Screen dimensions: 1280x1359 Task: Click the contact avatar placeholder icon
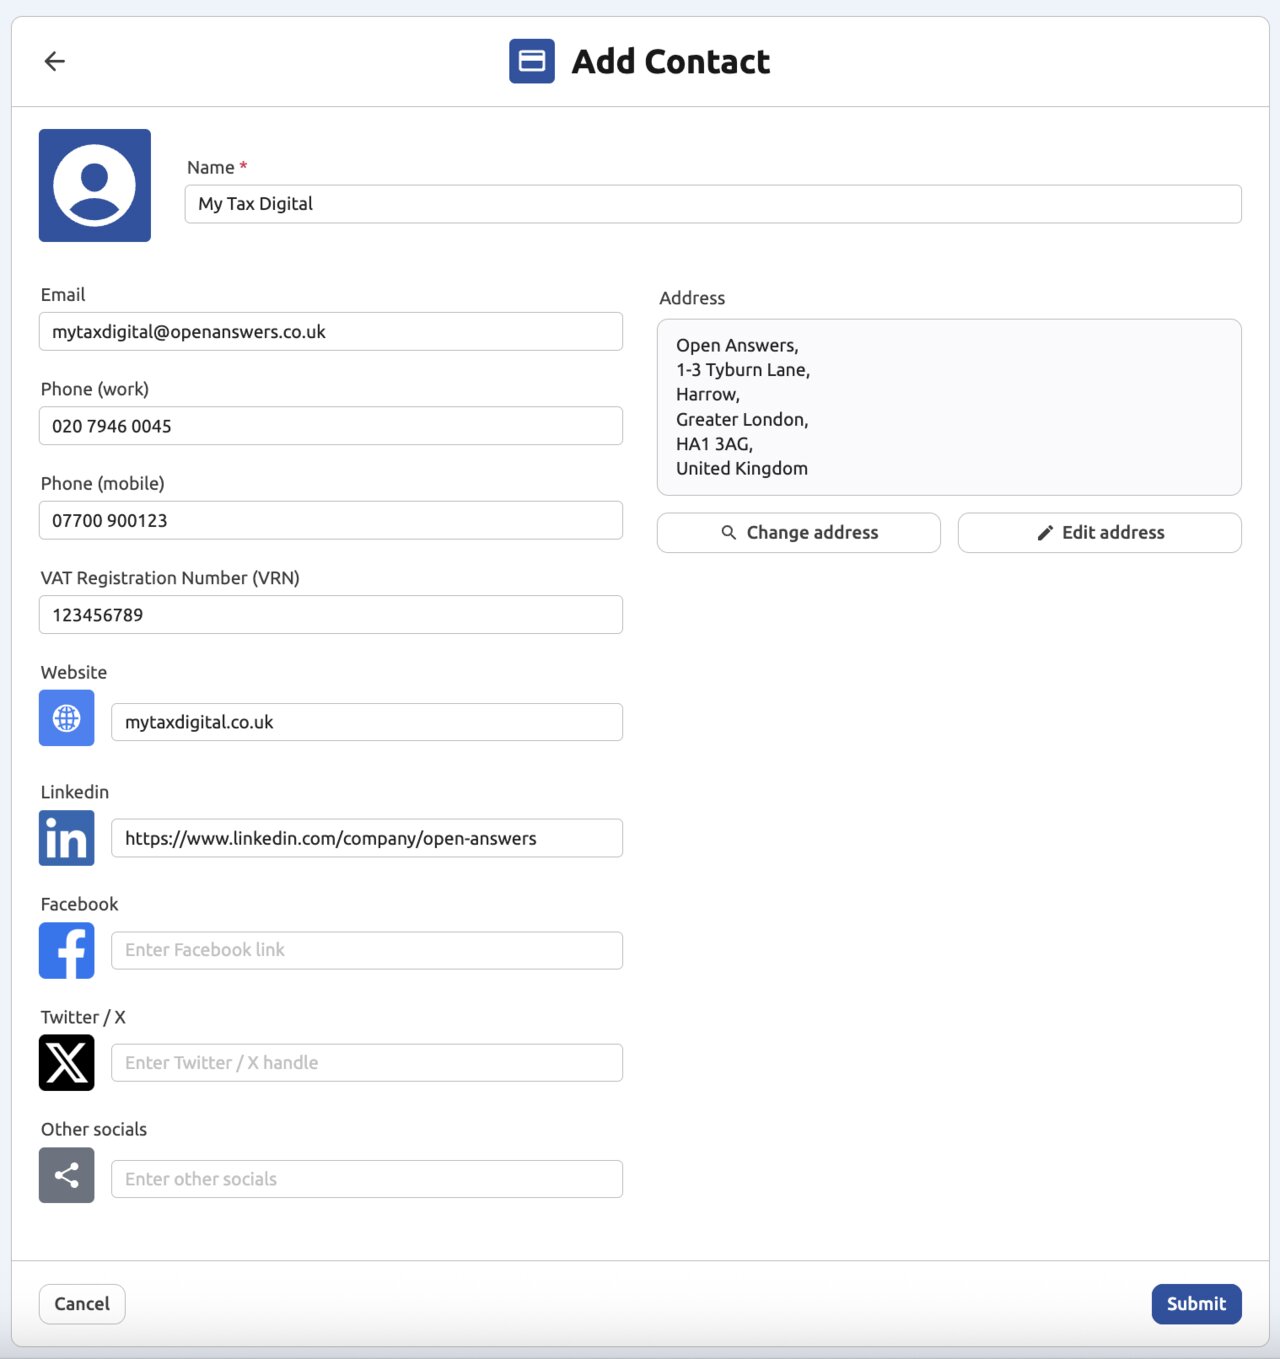pos(93,185)
